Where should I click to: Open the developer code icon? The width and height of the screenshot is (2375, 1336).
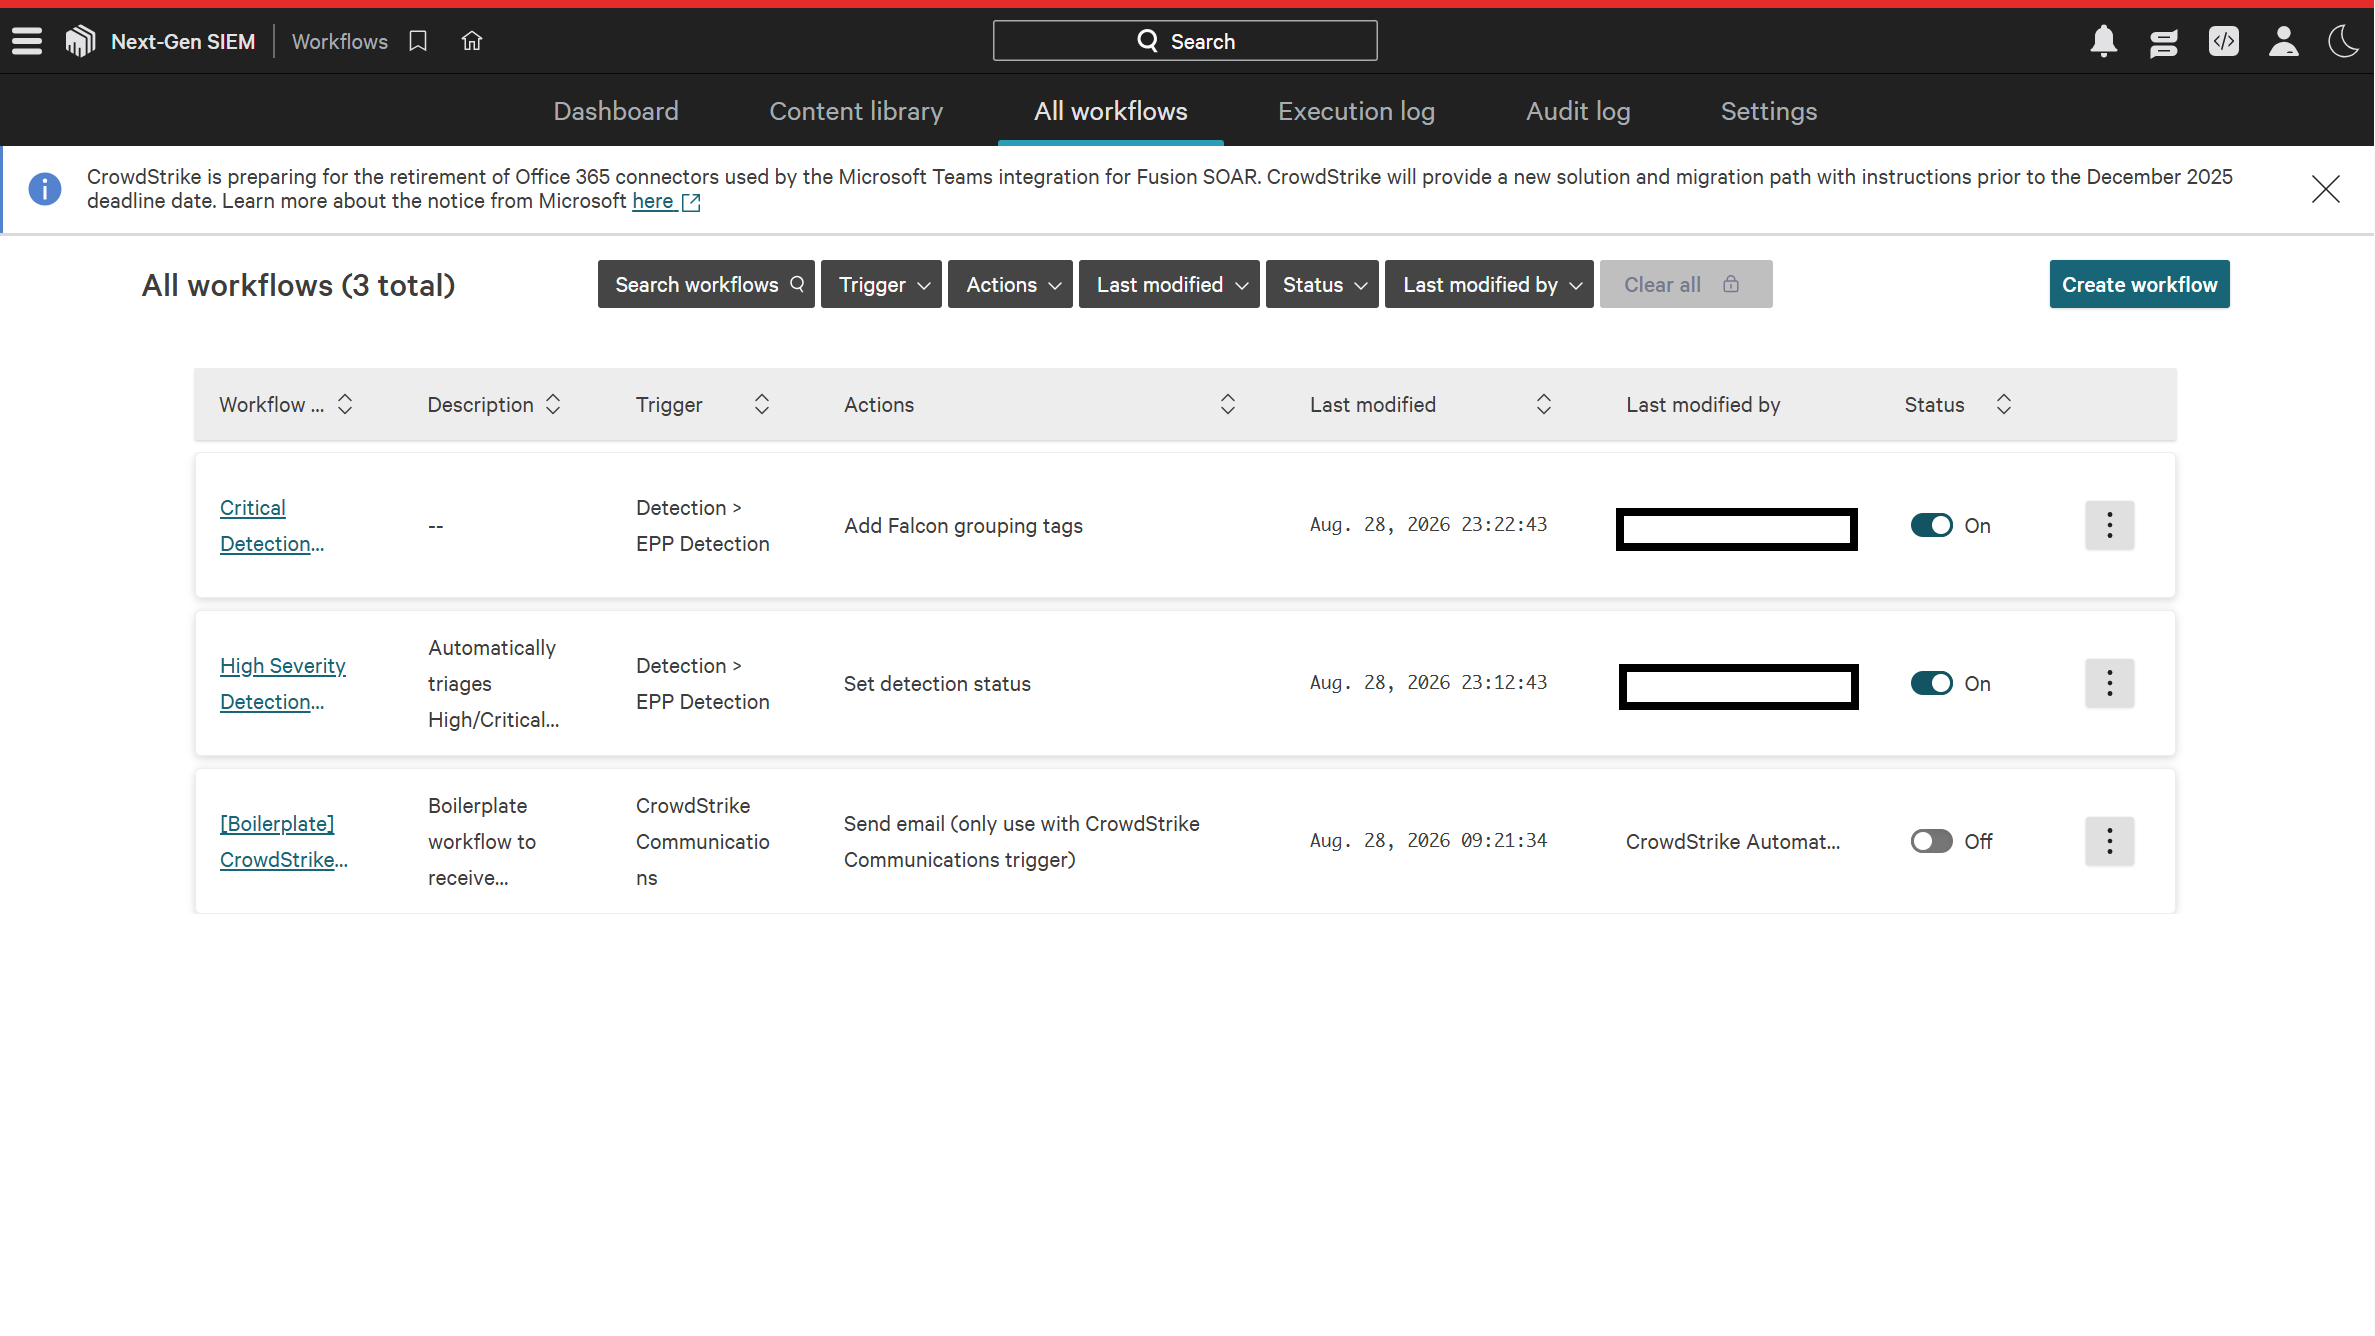click(2224, 41)
